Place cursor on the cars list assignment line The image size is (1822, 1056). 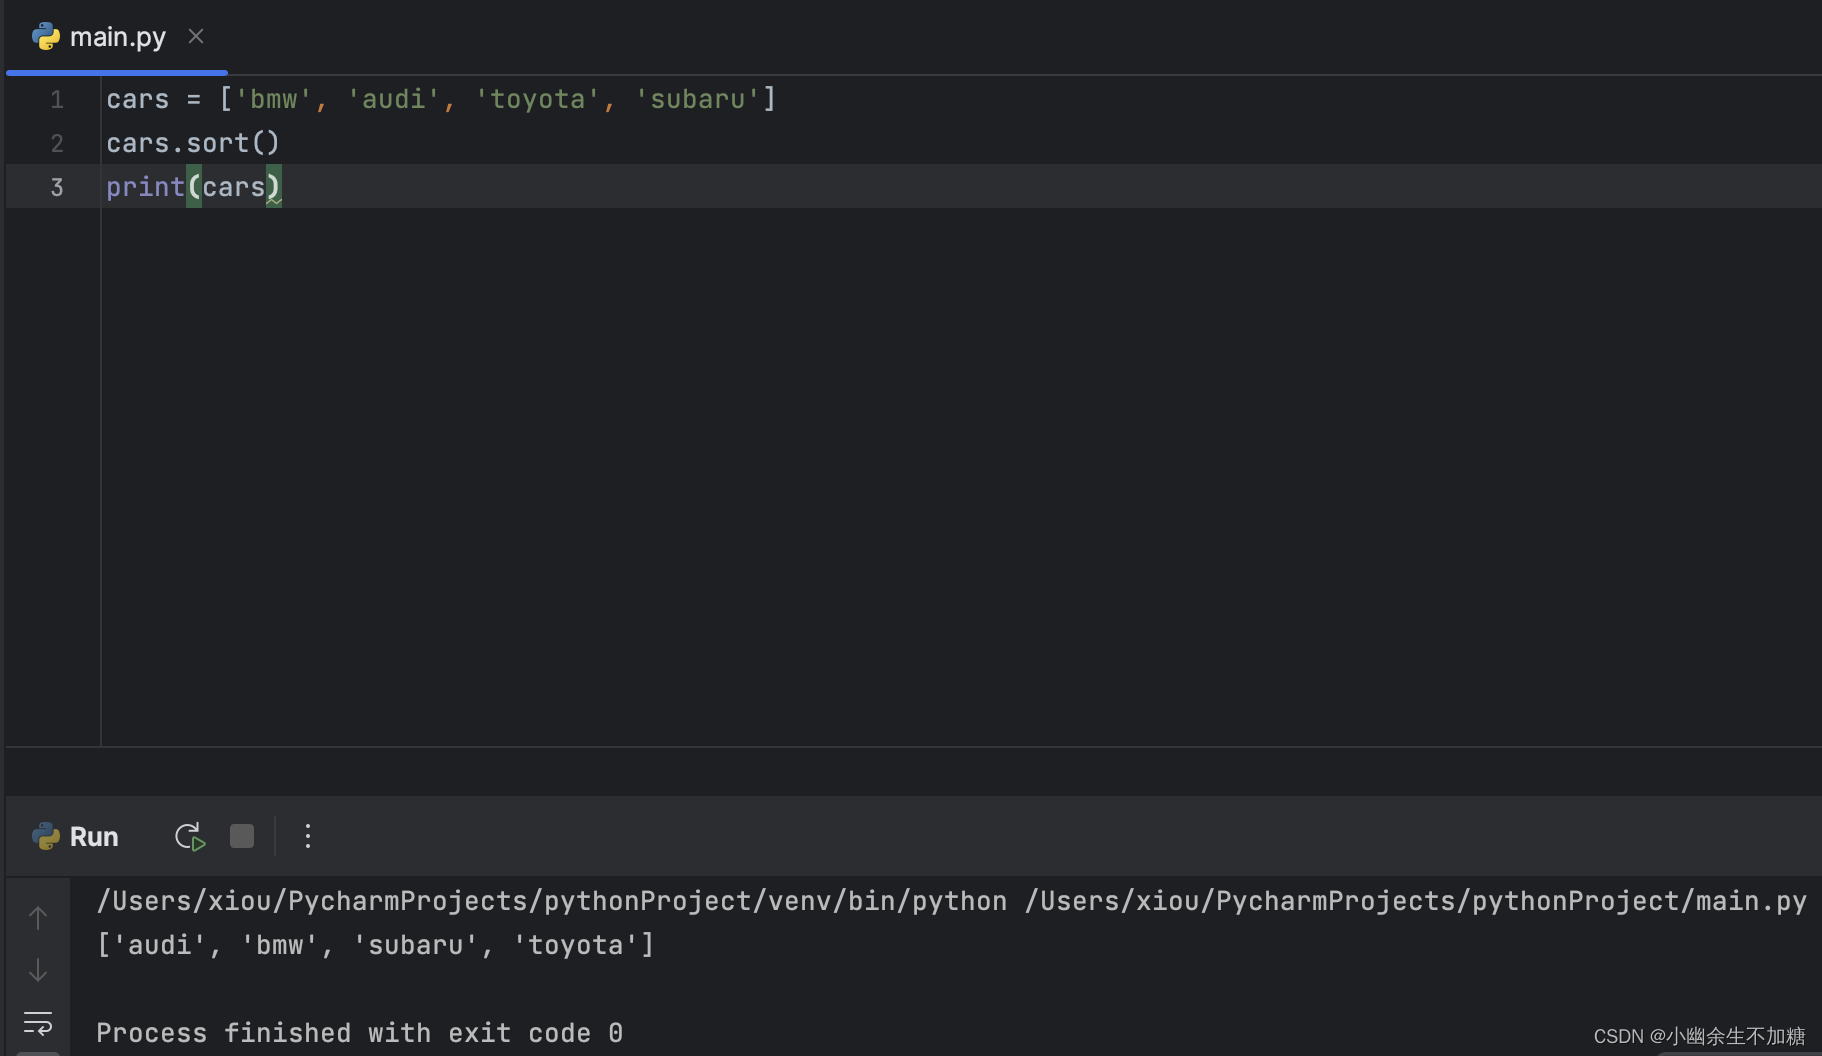click(441, 99)
